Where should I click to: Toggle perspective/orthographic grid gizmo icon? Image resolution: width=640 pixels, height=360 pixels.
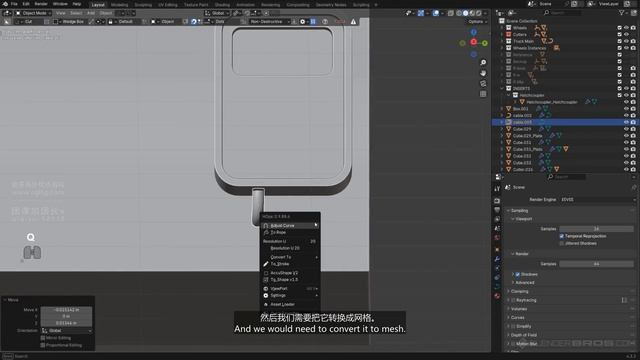tap(483, 94)
